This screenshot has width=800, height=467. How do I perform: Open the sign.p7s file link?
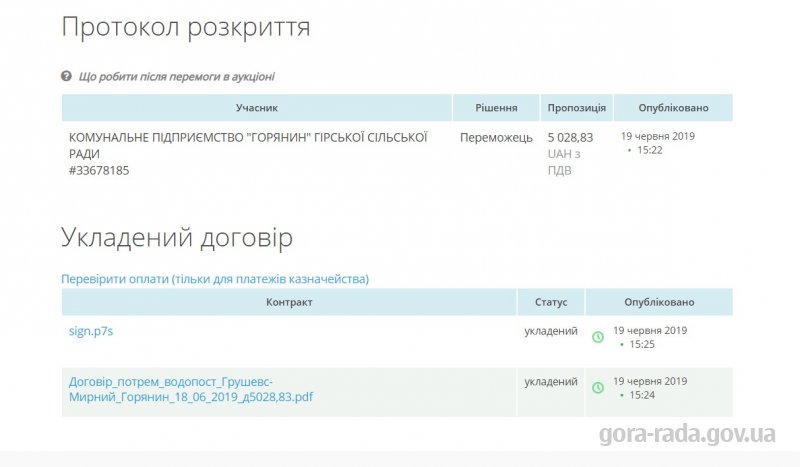pos(91,331)
